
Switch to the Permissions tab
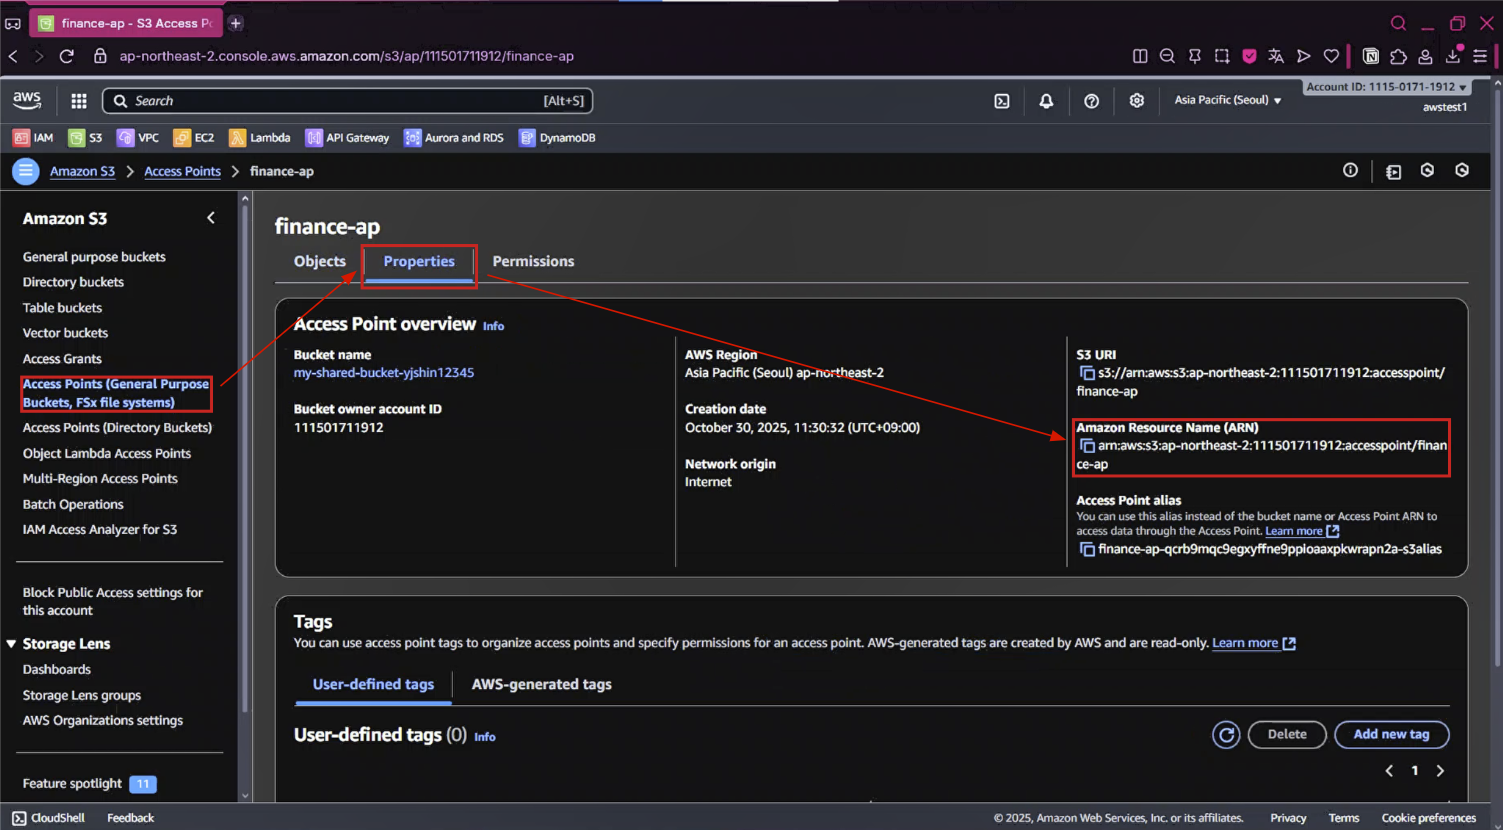(533, 262)
